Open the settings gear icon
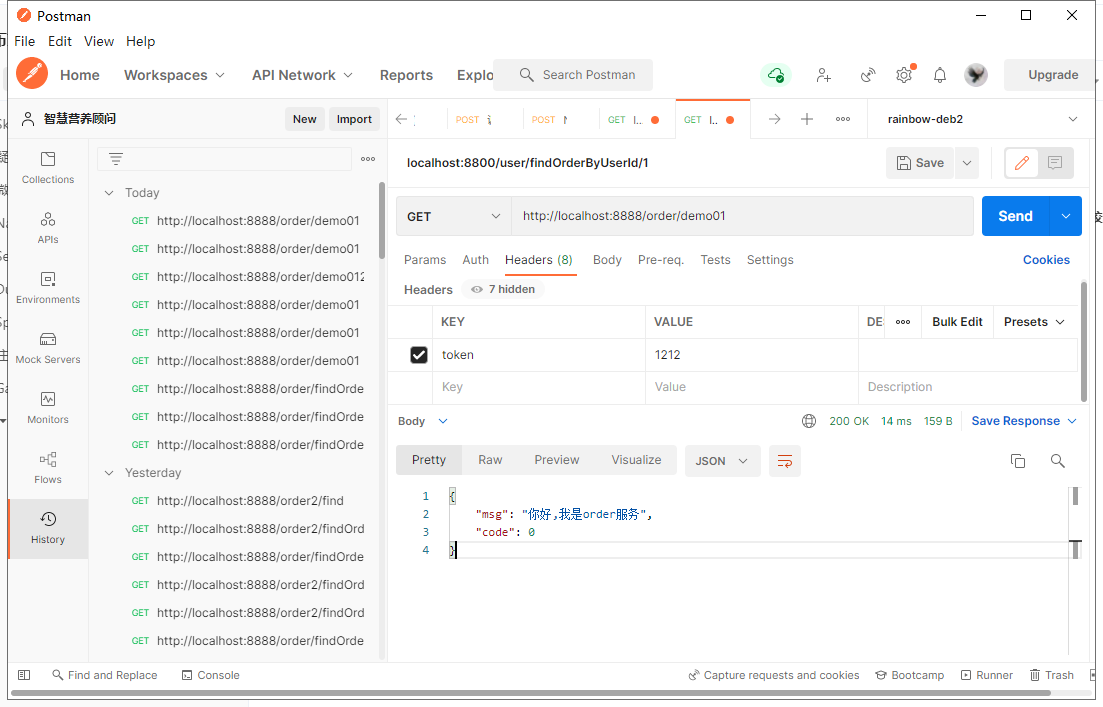Image resolution: width=1103 pixels, height=707 pixels. click(x=904, y=75)
